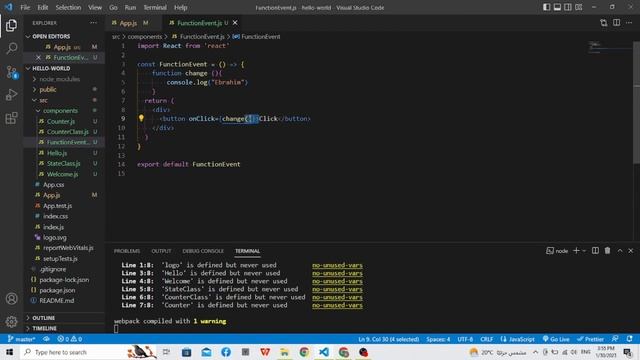Image resolution: width=640 pixels, height=360 pixels.
Task: Open editor More Actions ellipsis
Action: [x=629, y=23]
